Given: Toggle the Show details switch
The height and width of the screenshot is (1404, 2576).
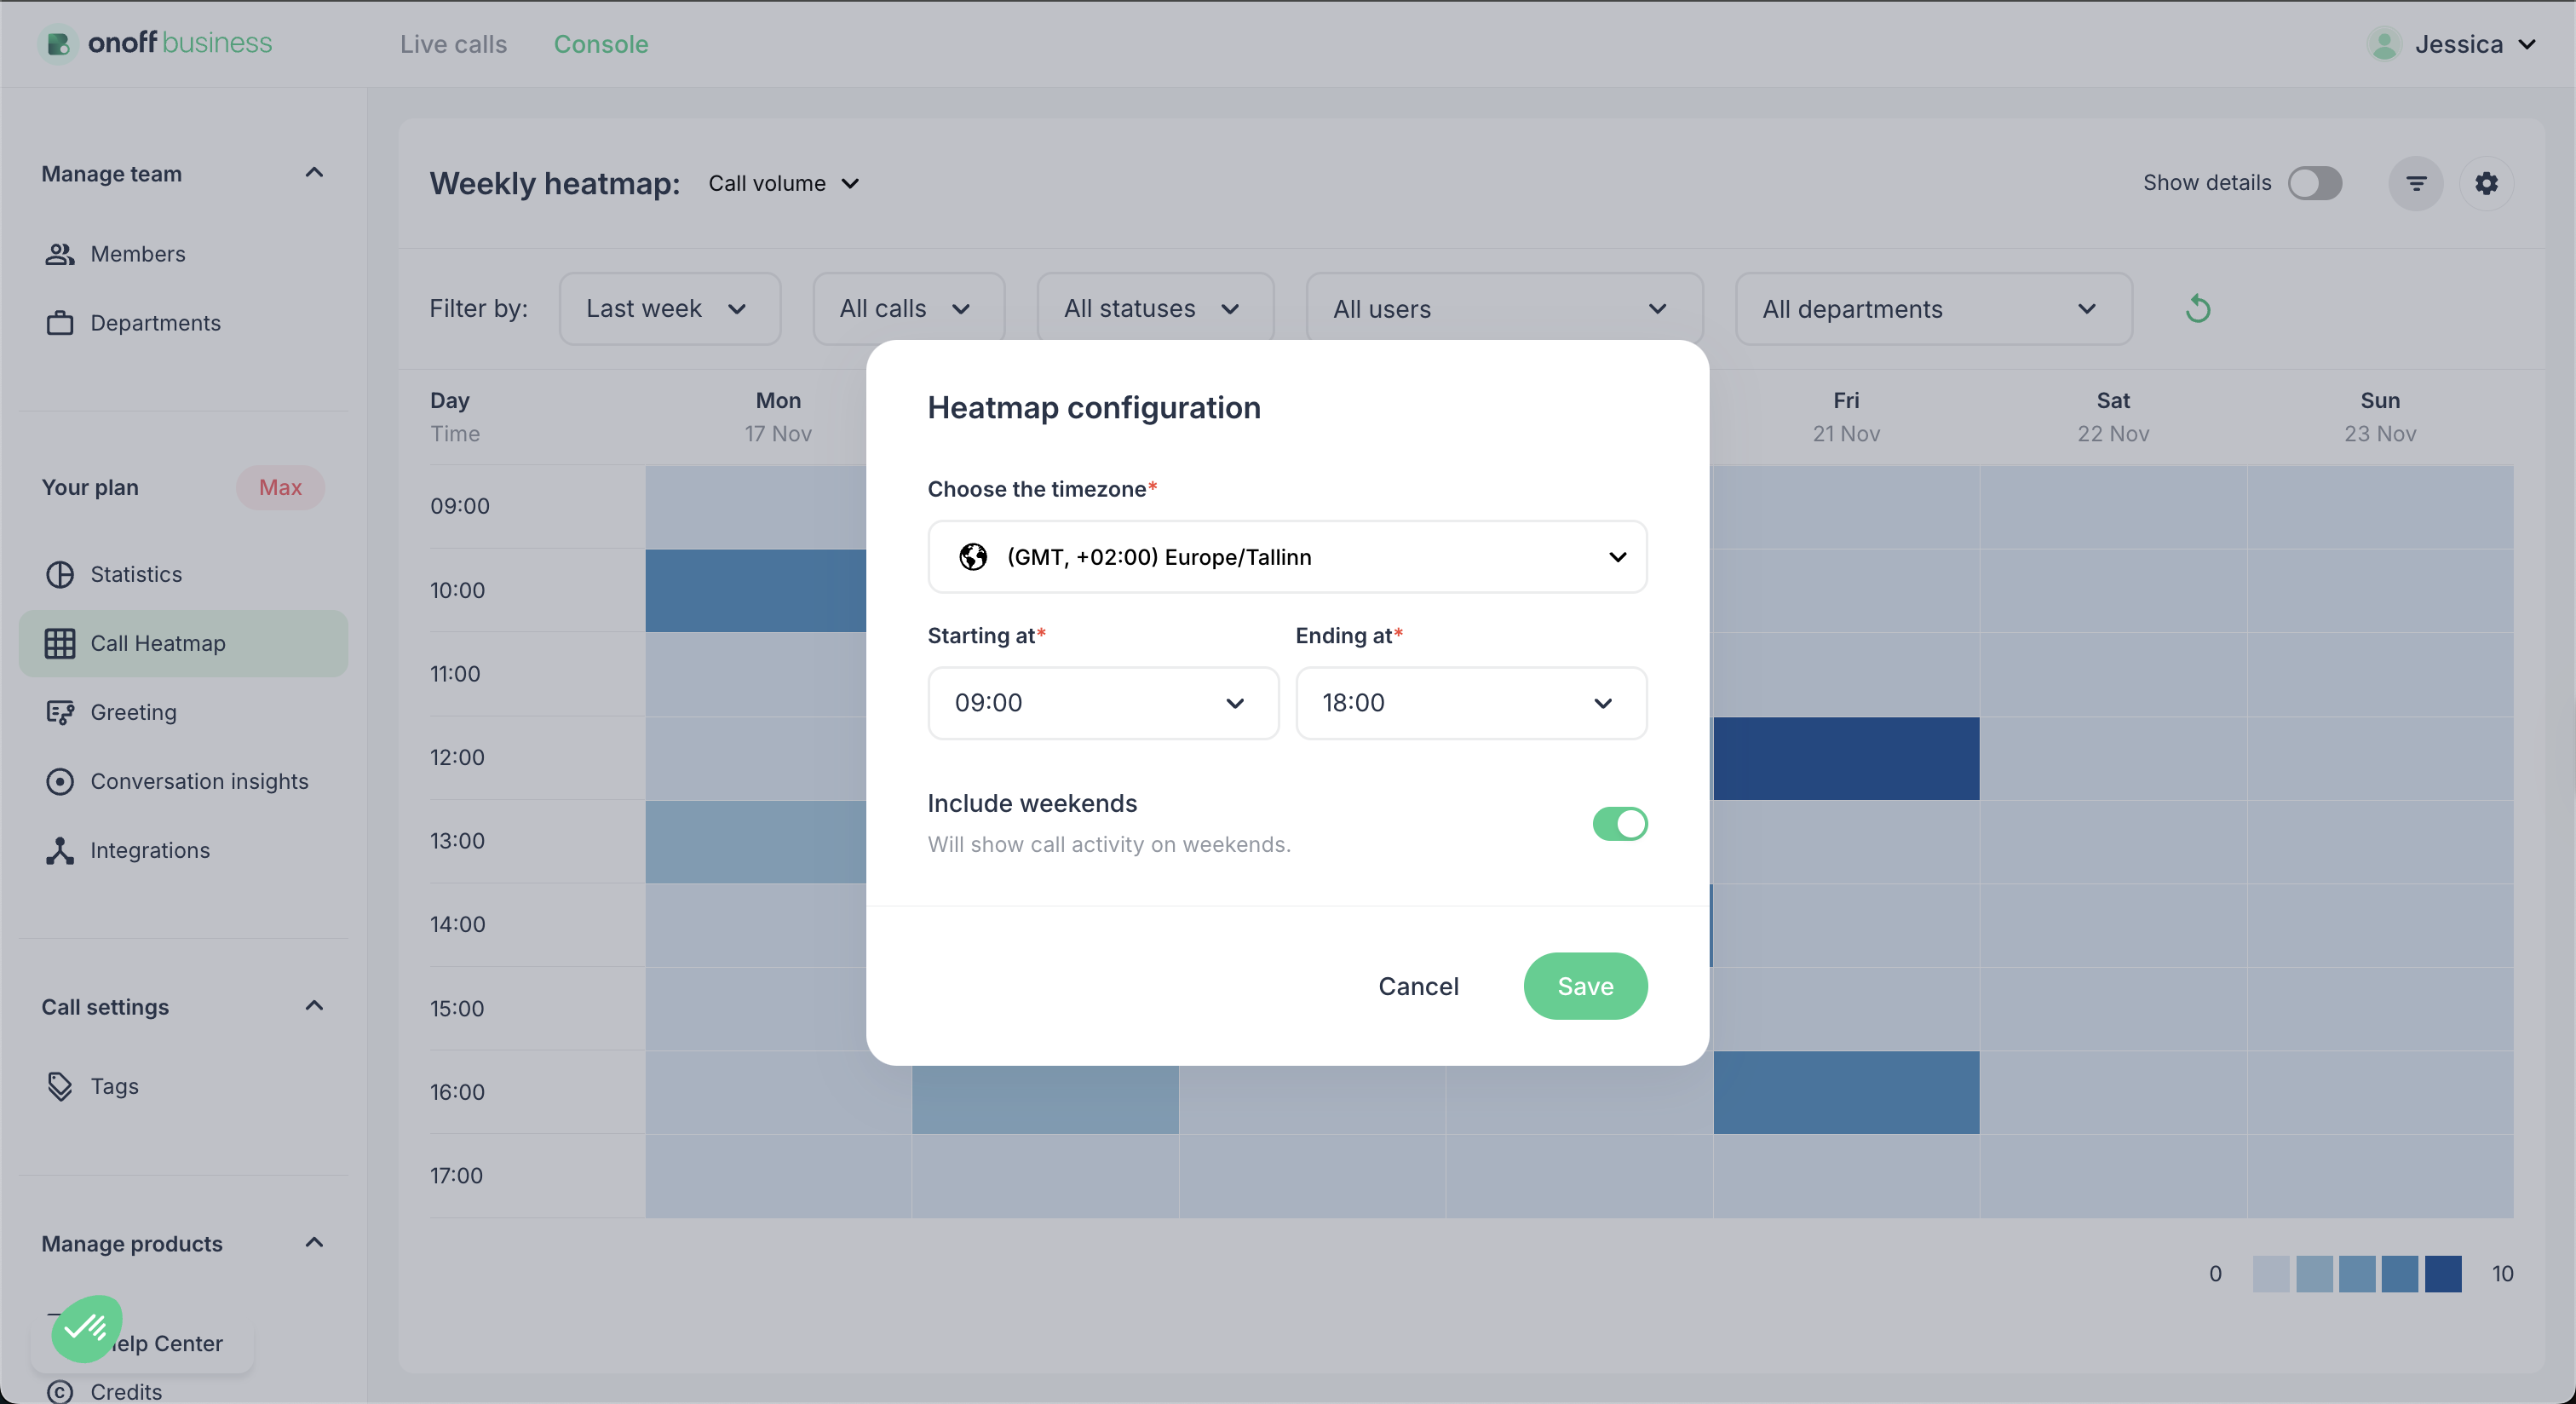Looking at the screenshot, I should 2314,183.
